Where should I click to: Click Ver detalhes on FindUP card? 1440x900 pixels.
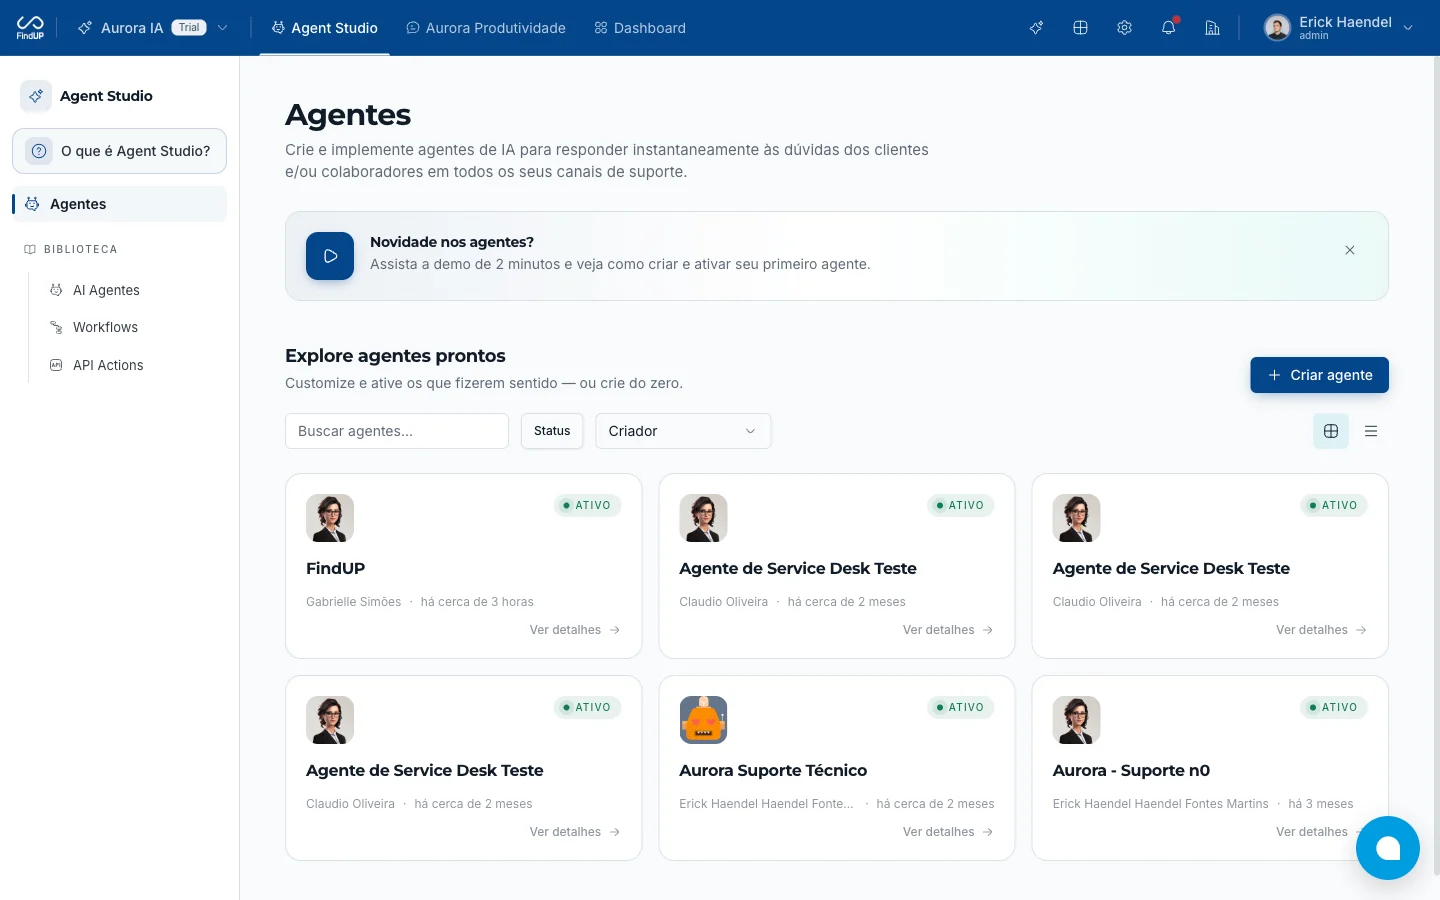tap(575, 630)
